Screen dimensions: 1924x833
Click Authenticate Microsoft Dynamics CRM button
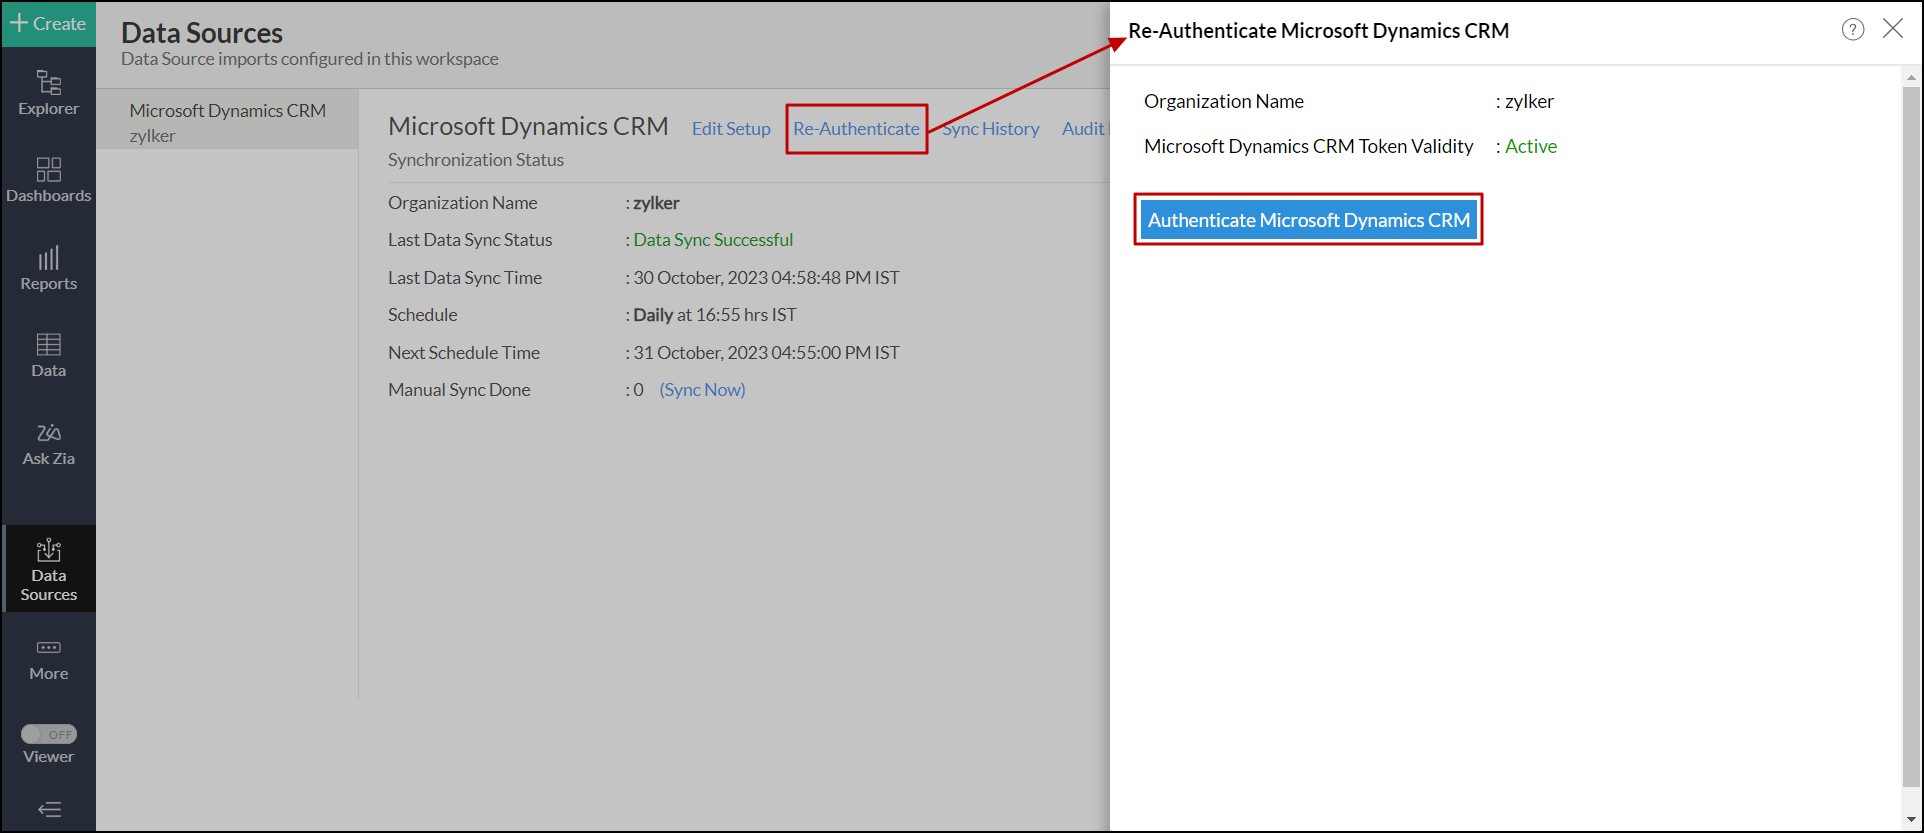click(1308, 220)
